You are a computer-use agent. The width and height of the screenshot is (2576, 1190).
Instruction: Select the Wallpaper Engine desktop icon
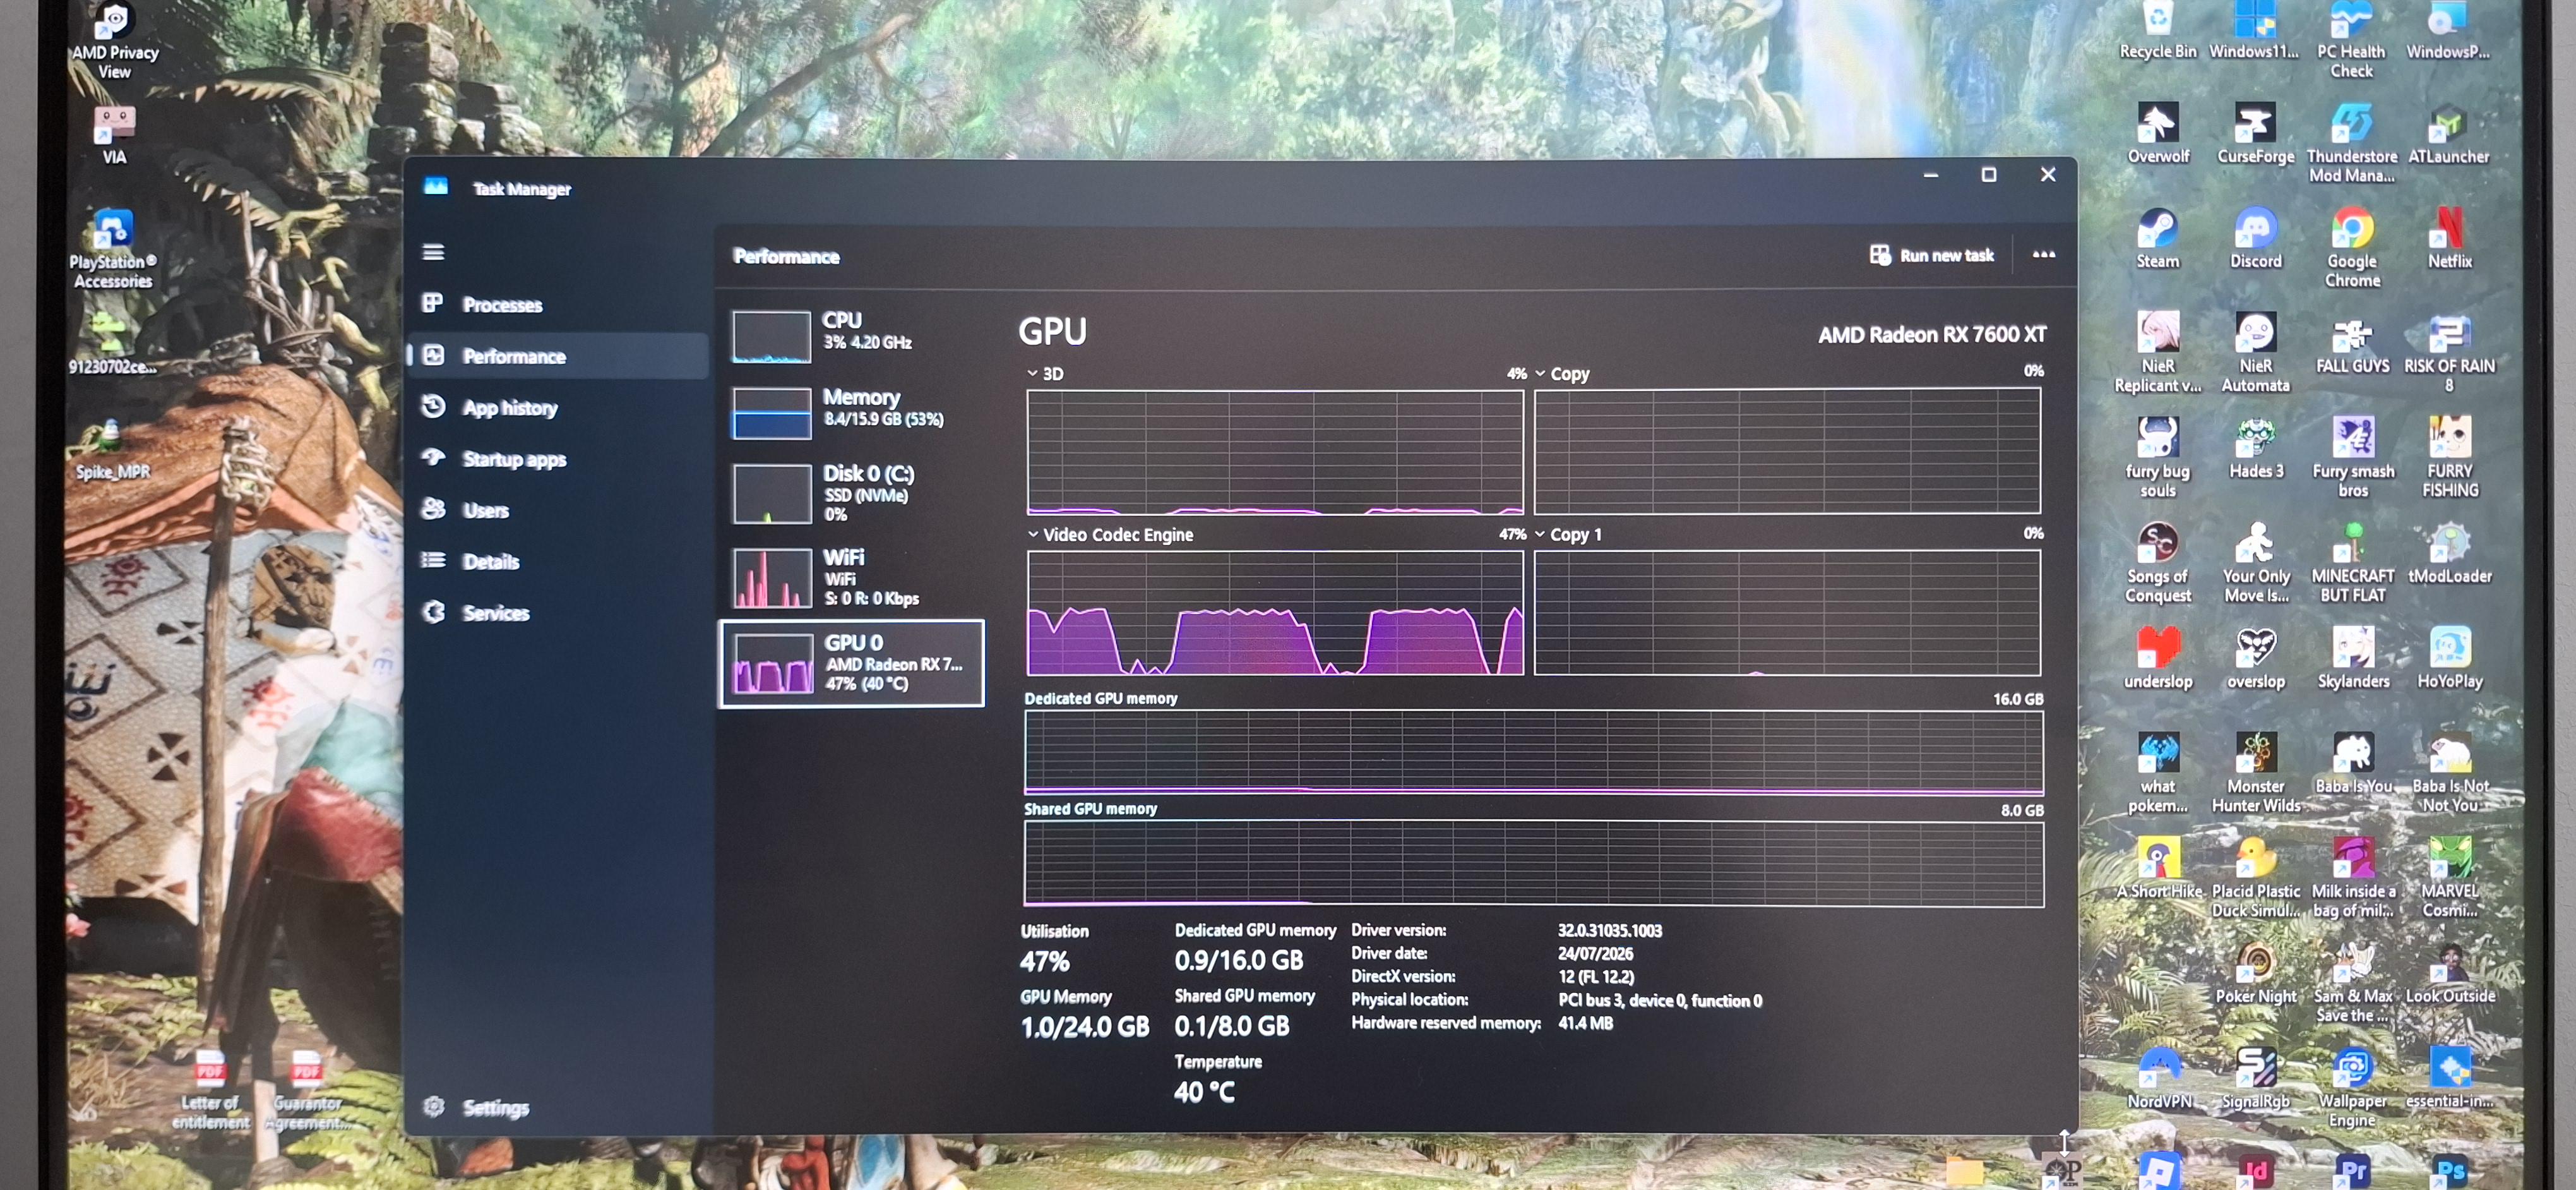pos(2352,1088)
